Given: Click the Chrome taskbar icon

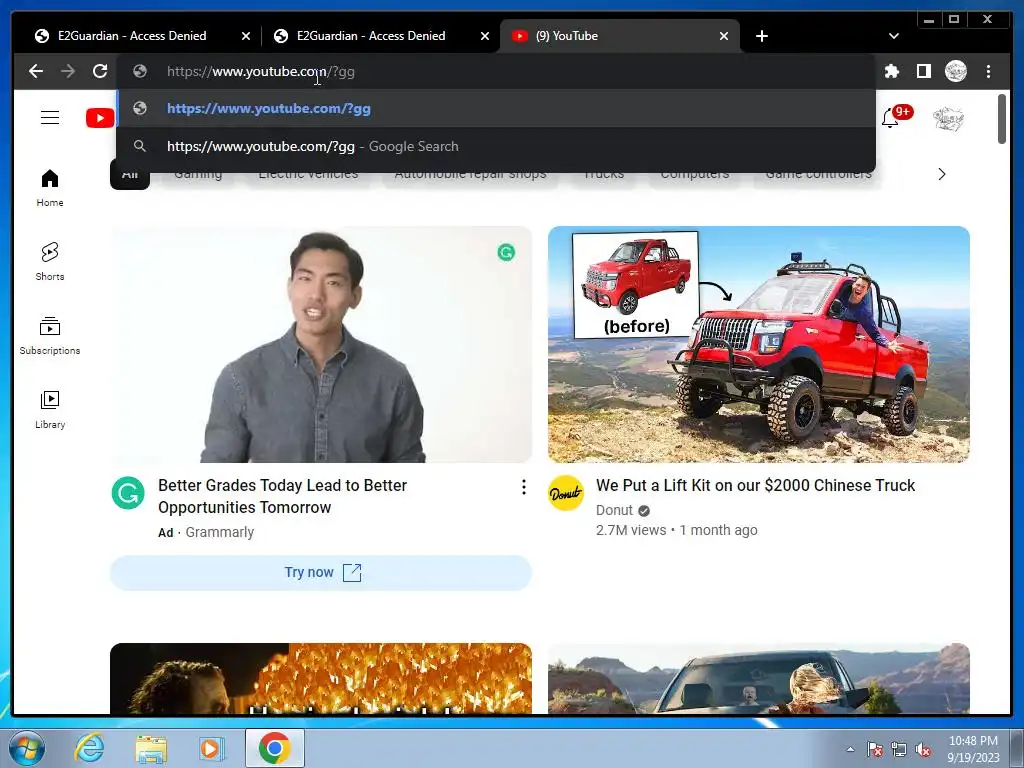Looking at the screenshot, I should point(274,748).
